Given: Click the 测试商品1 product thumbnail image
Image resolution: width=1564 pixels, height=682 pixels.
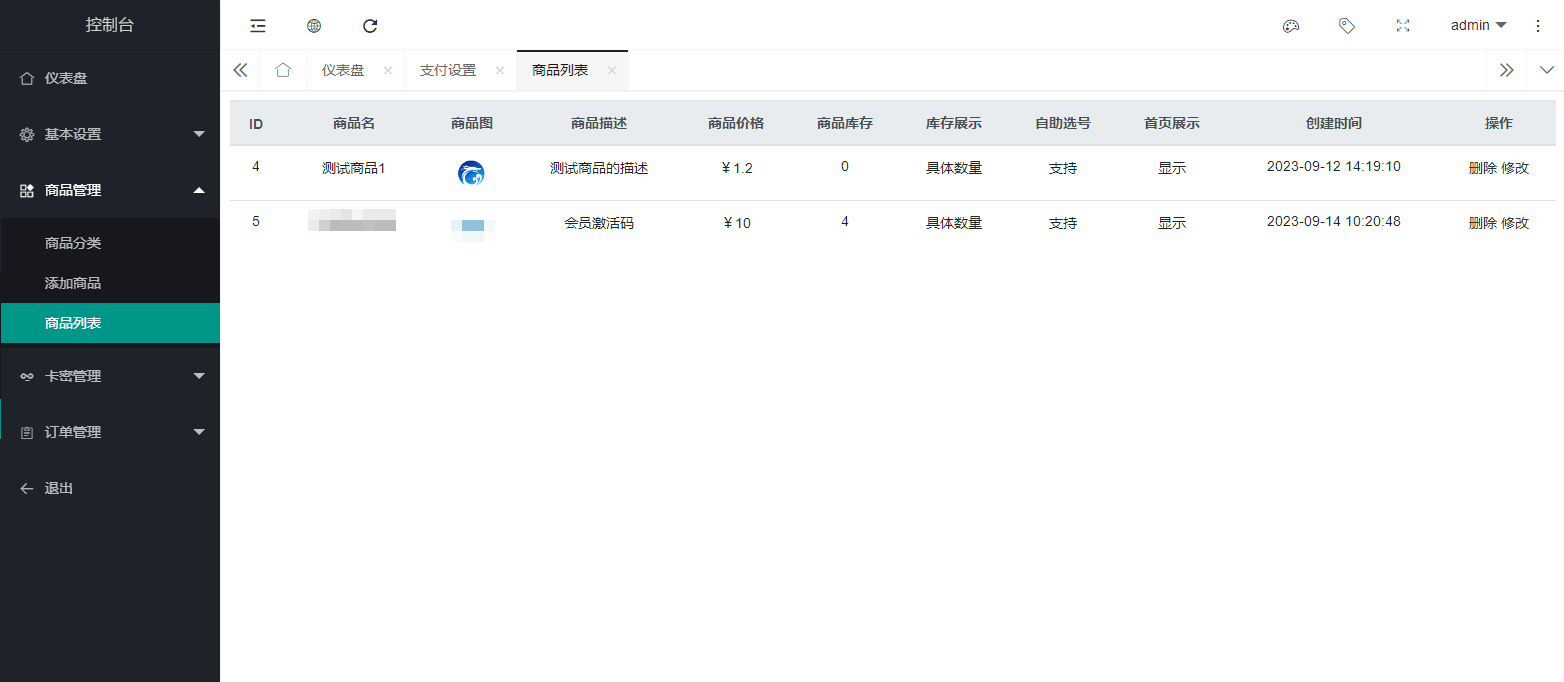Looking at the screenshot, I should click(x=471, y=173).
